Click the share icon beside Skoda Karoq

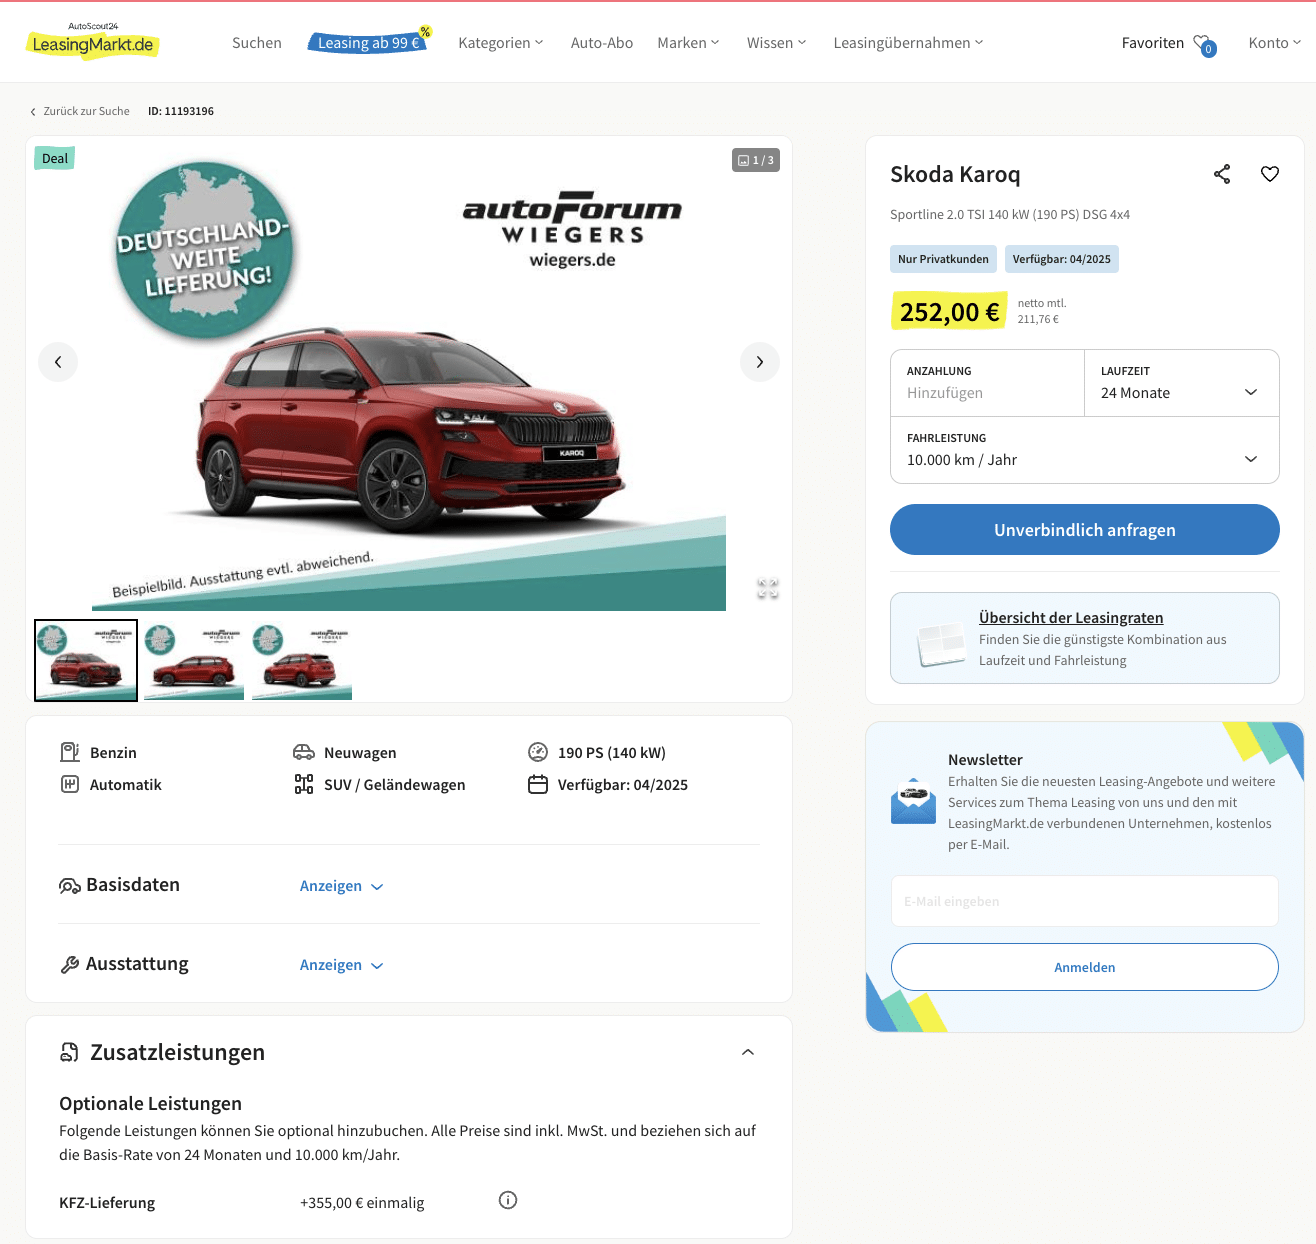pyautogui.click(x=1222, y=174)
